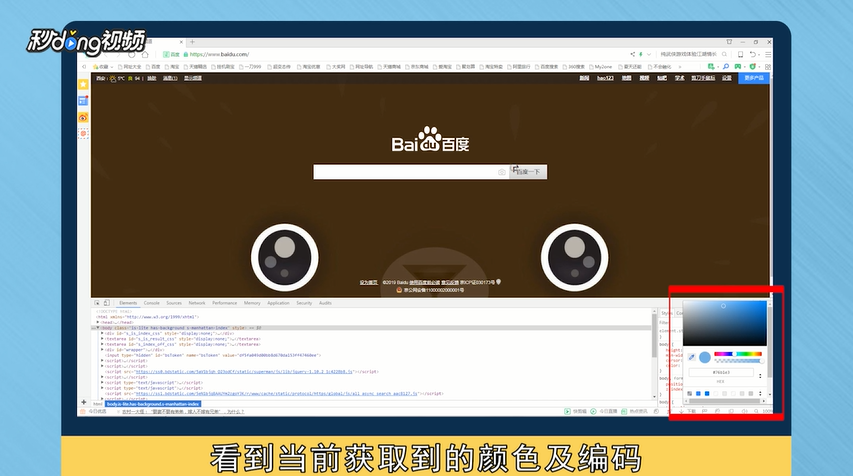This screenshot has width=853, height=476.
Task: Click the HEX color code input field
Action: coord(721,373)
